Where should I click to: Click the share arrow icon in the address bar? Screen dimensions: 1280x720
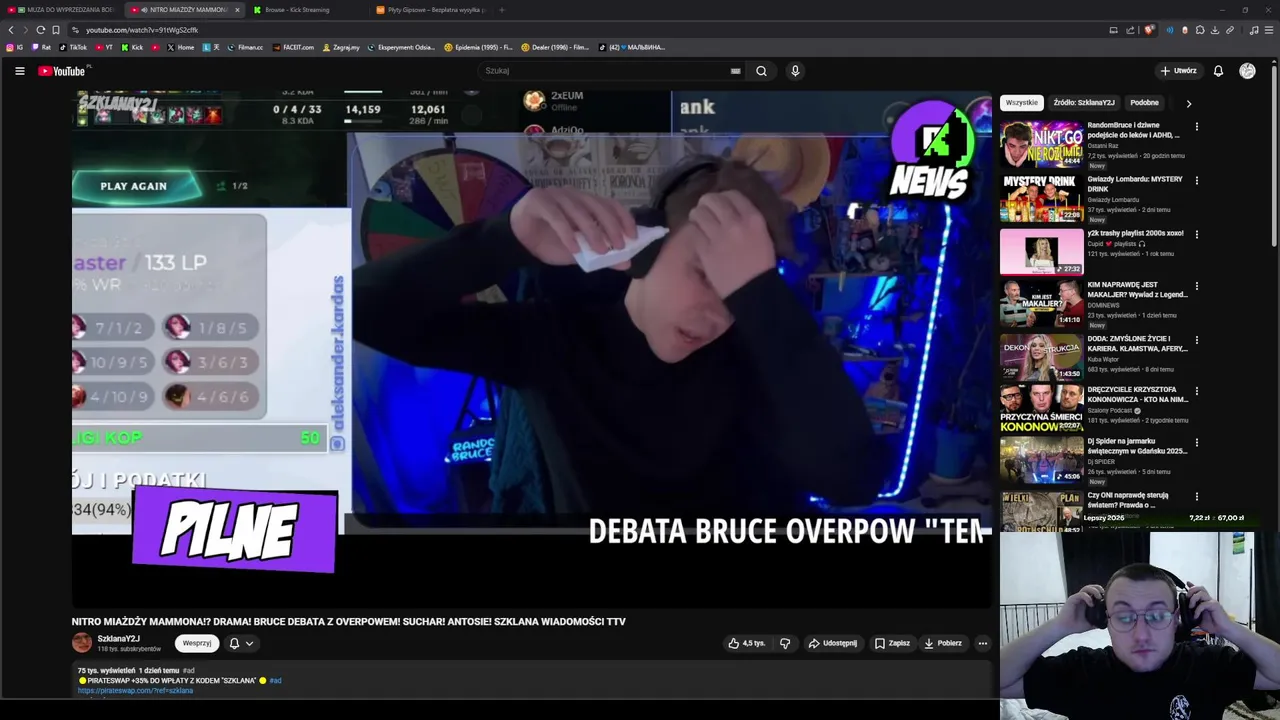[x=1128, y=30]
